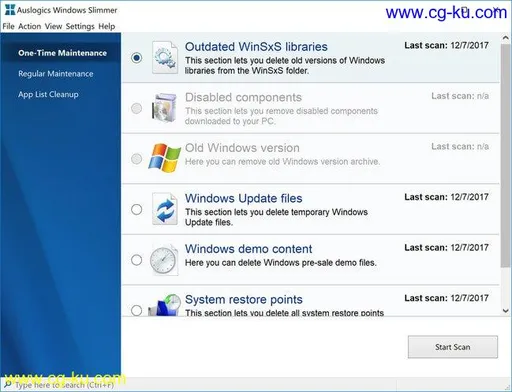Click the Last scan date for WinSxS libraries

click(446, 45)
